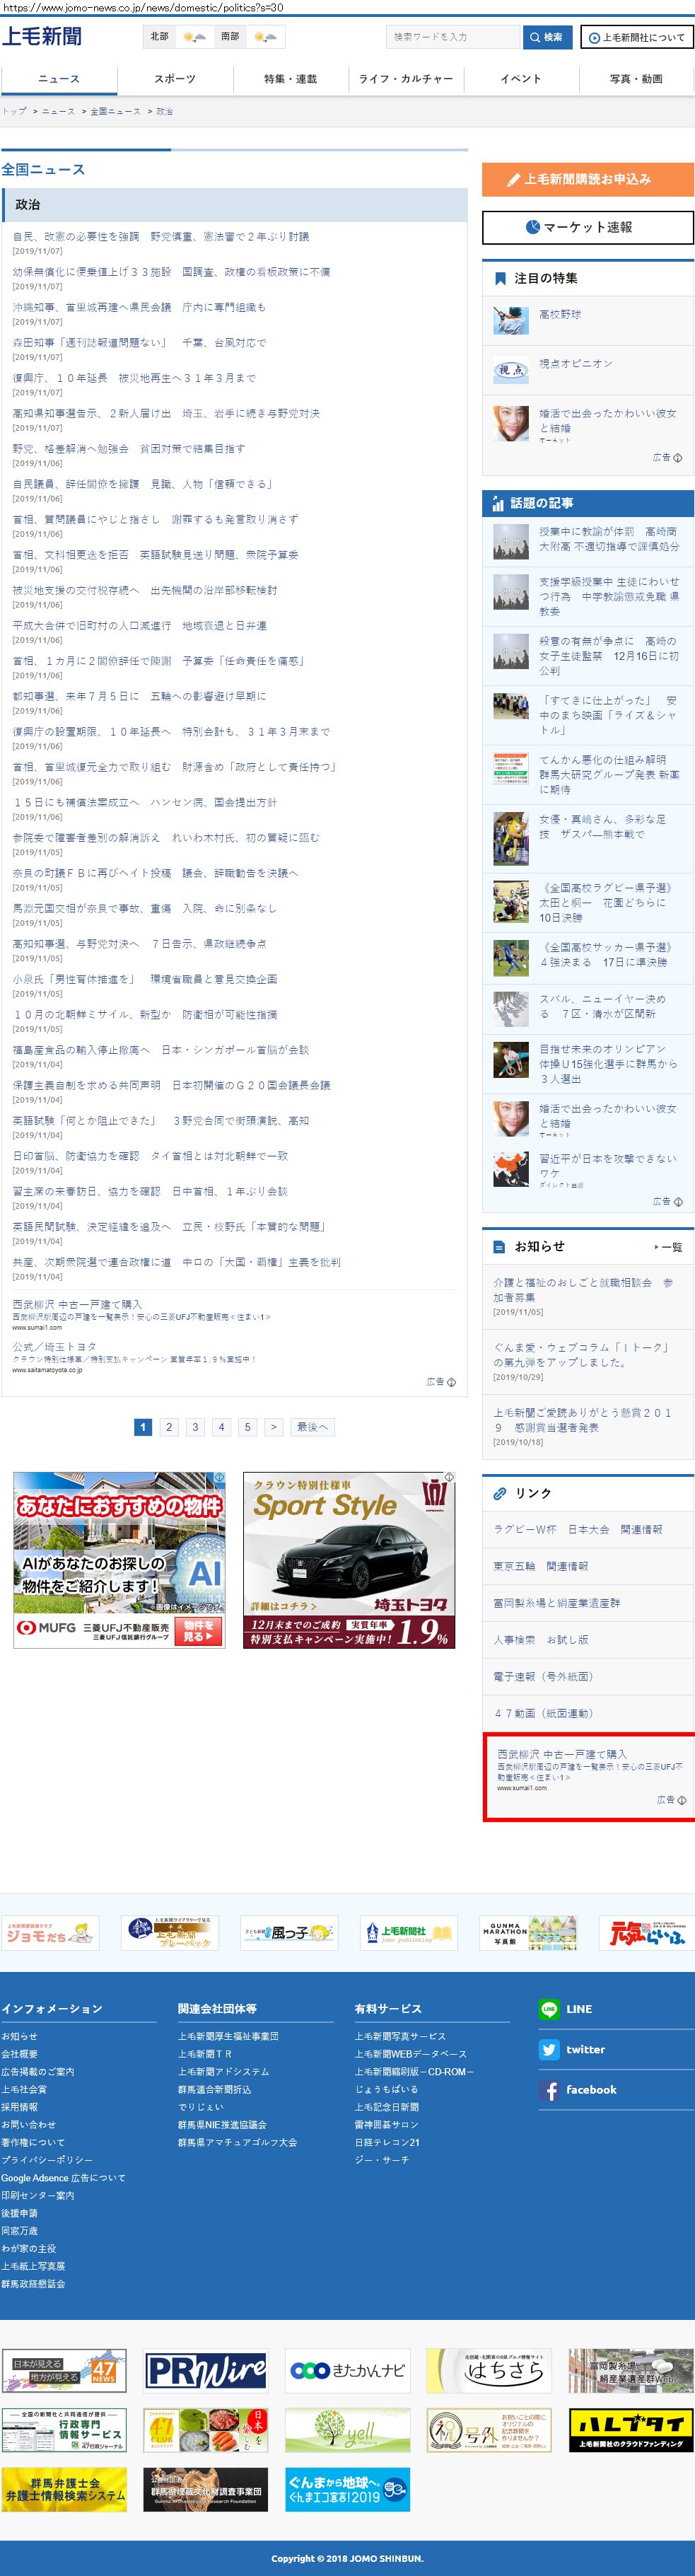This screenshot has height=2576, width=695.
Task: Click 上毛新聞購読お申込み subscription button
Action: [588, 179]
